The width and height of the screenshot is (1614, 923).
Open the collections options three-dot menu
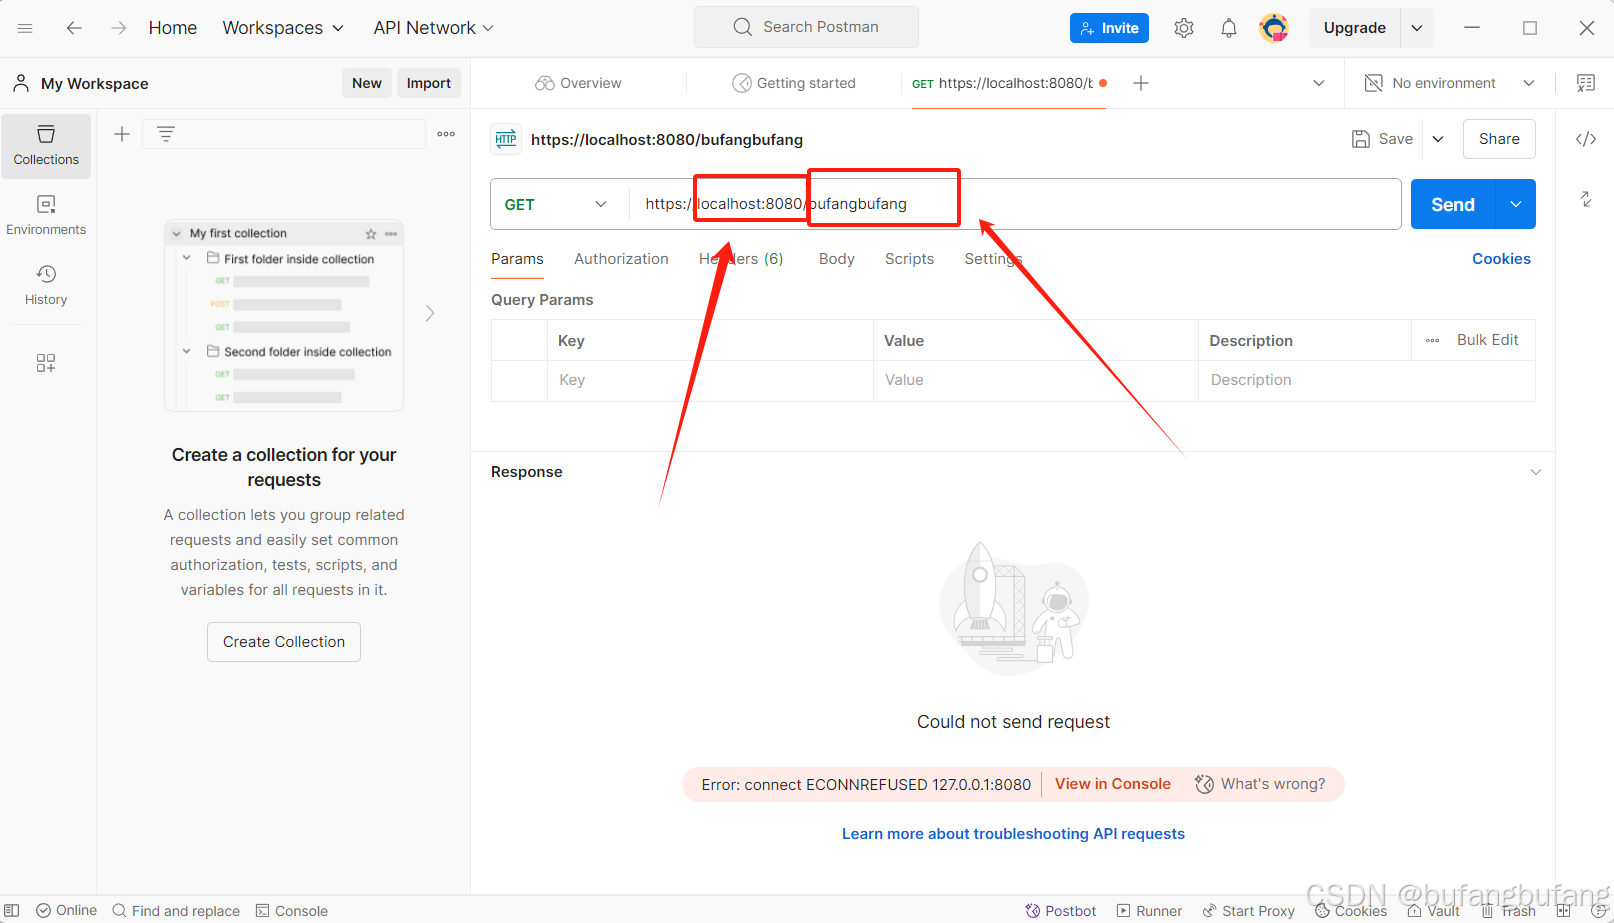[x=446, y=134]
